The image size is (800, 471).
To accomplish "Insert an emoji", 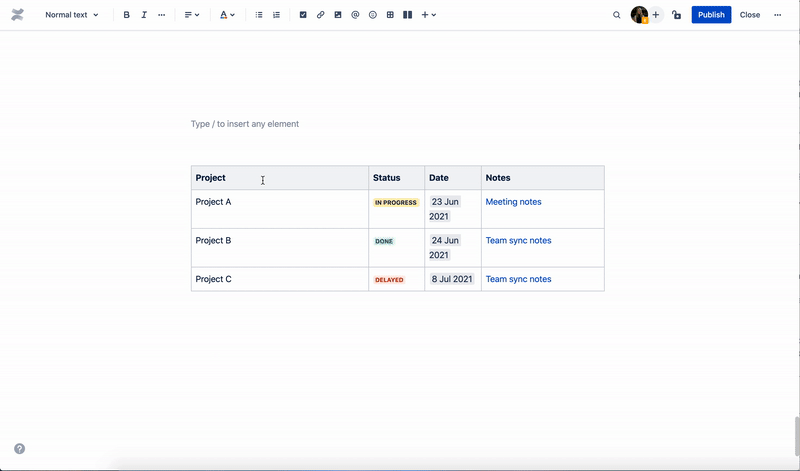I will pos(372,15).
